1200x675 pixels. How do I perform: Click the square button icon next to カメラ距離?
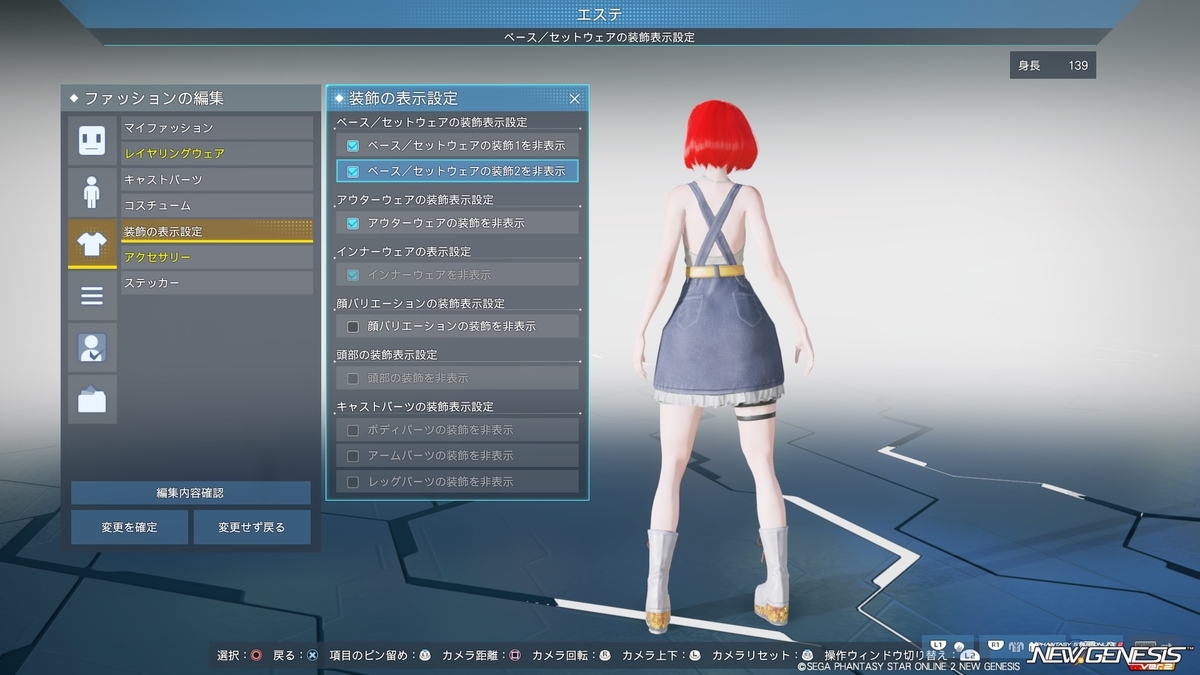click(x=514, y=655)
